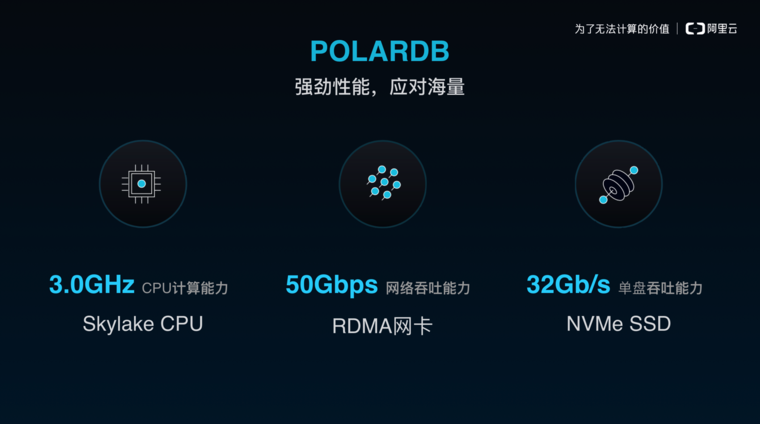760x424 pixels.
Task: Click the SSD disk icon
Action: (x=618, y=184)
